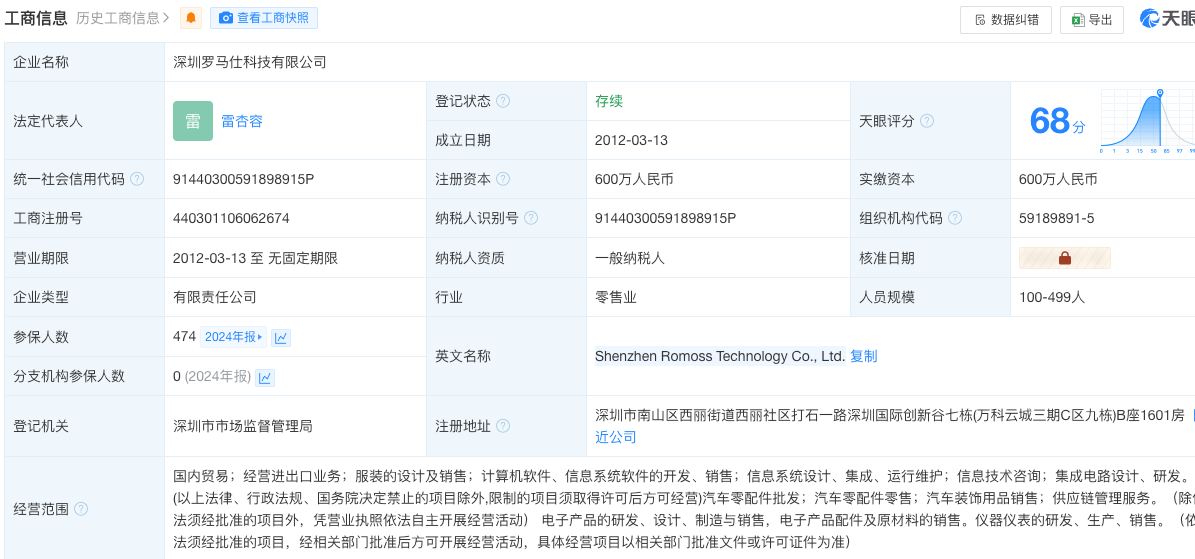Screen dimensions: 1195x559
Task: Click the orange bell alert icon
Action: (191, 18)
